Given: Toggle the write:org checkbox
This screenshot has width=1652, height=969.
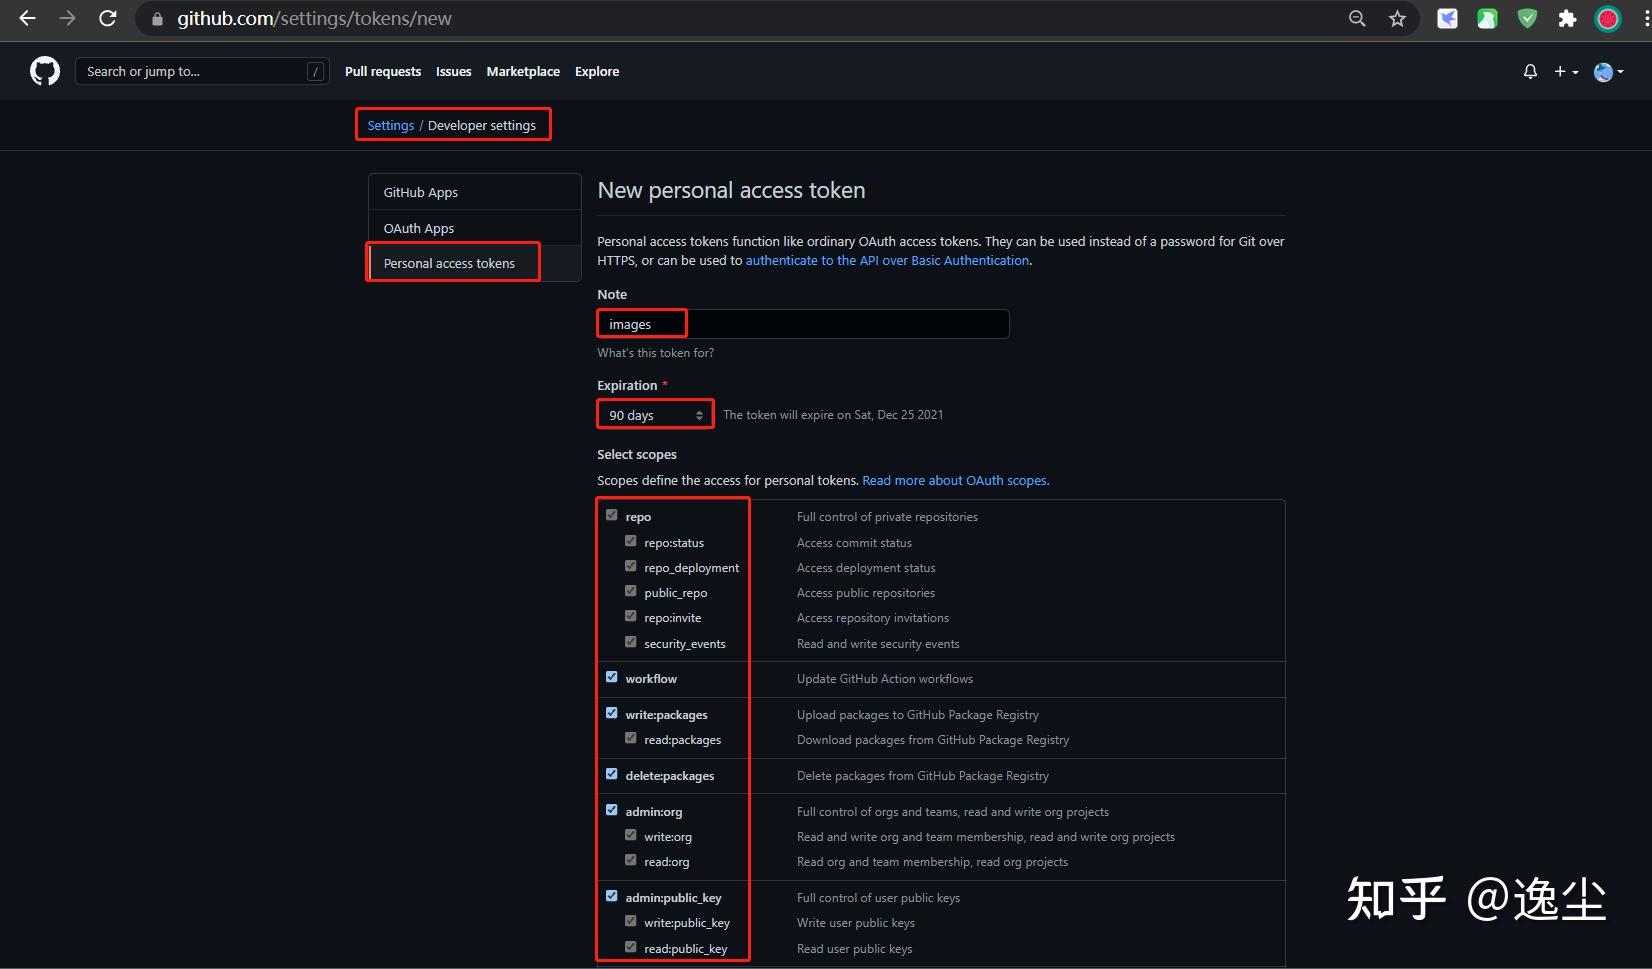Looking at the screenshot, I should point(631,835).
